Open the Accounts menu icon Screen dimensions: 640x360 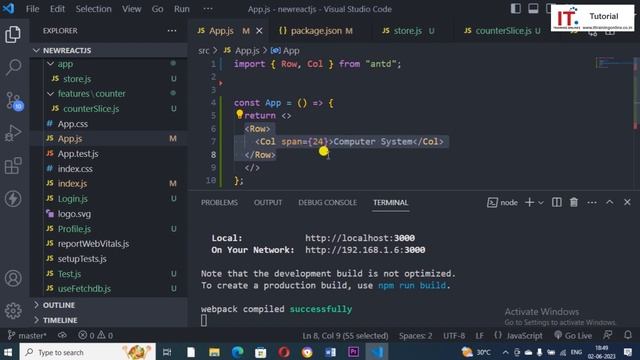click(x=13, y=278)
